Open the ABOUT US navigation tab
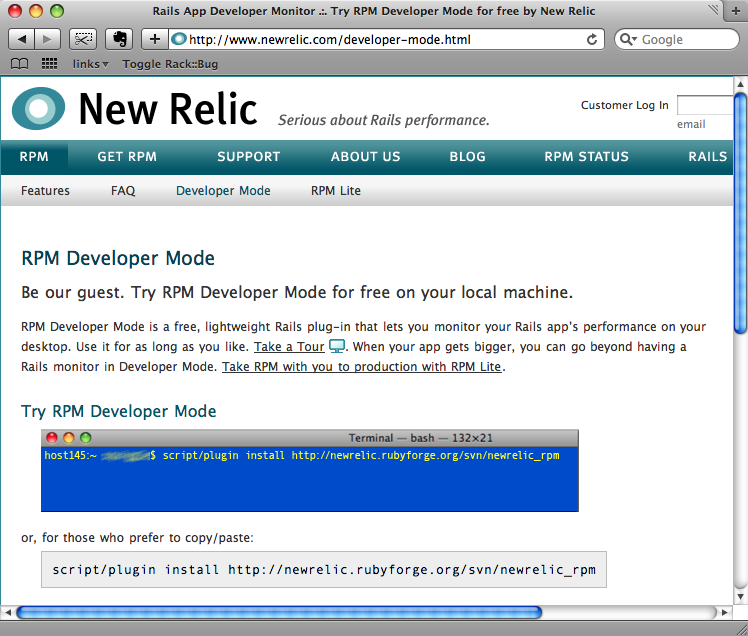 [365, 157]
